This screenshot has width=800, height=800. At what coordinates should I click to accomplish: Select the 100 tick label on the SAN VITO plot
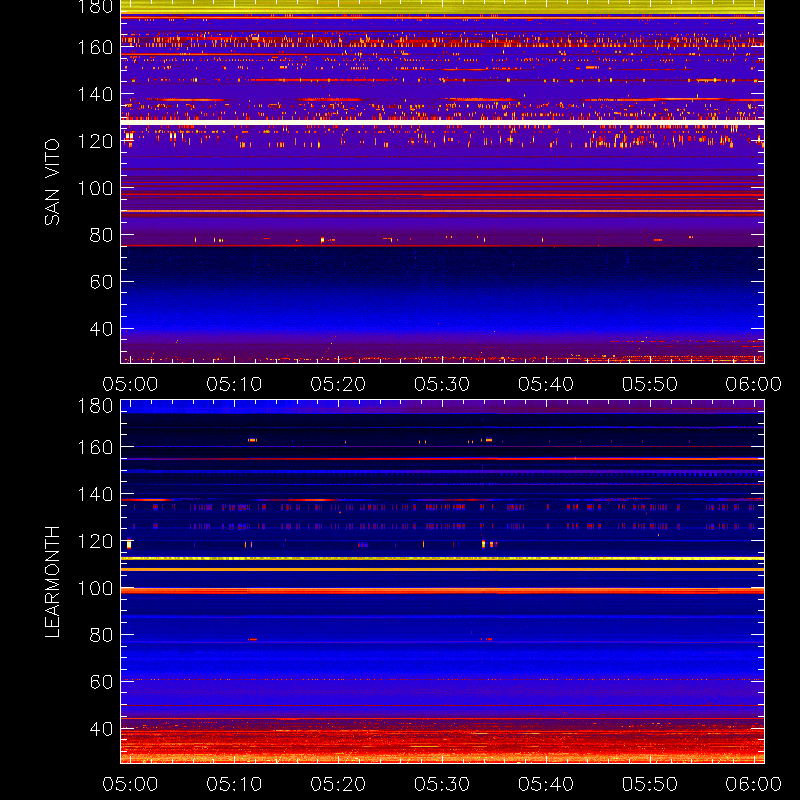tap(95, 188)
